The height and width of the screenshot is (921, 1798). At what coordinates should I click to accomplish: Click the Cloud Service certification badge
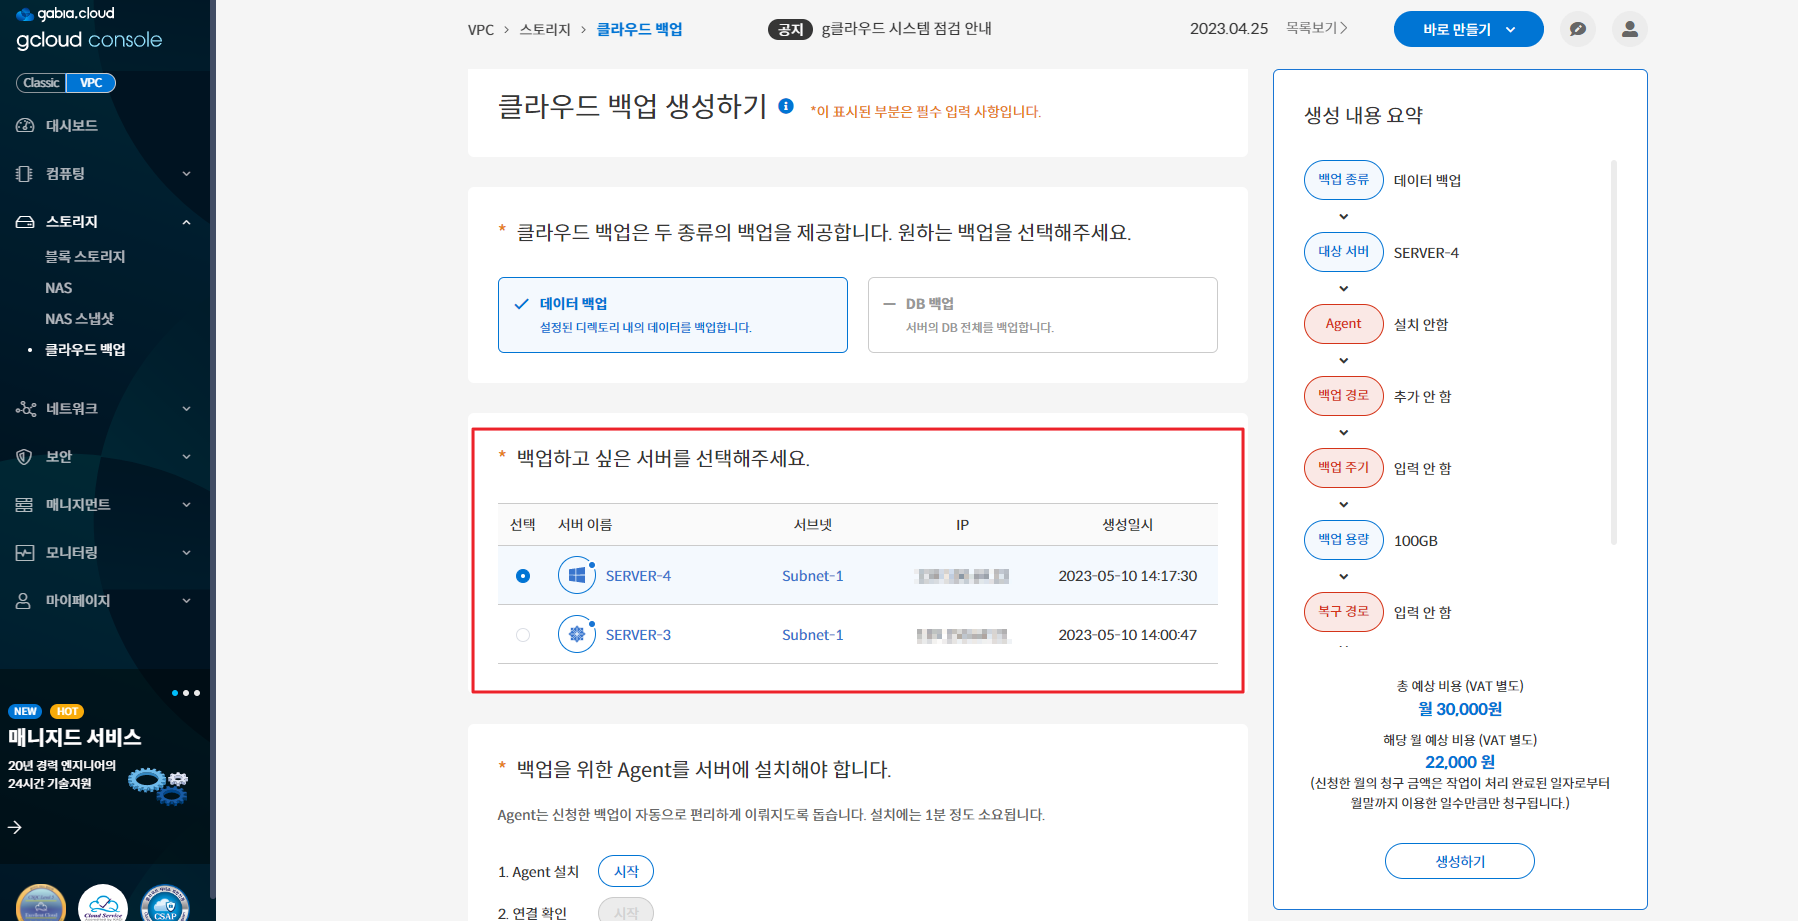[x=103, y=903]
